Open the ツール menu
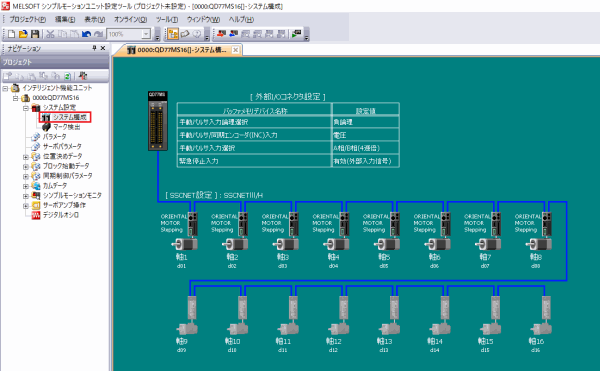This screenshot has width=600, height=371. pos(166,20)
